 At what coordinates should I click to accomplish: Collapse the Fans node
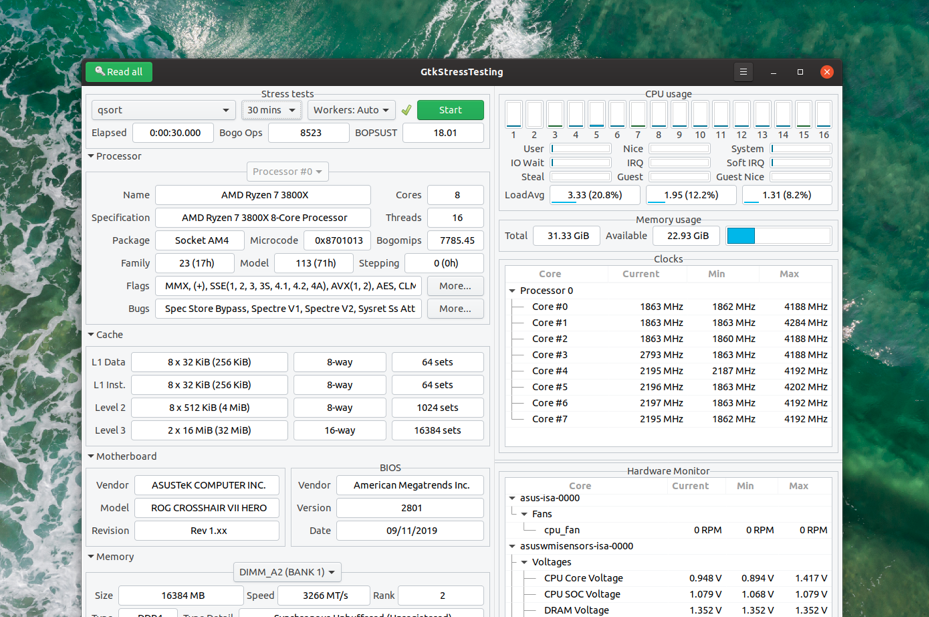pos(524,514)
